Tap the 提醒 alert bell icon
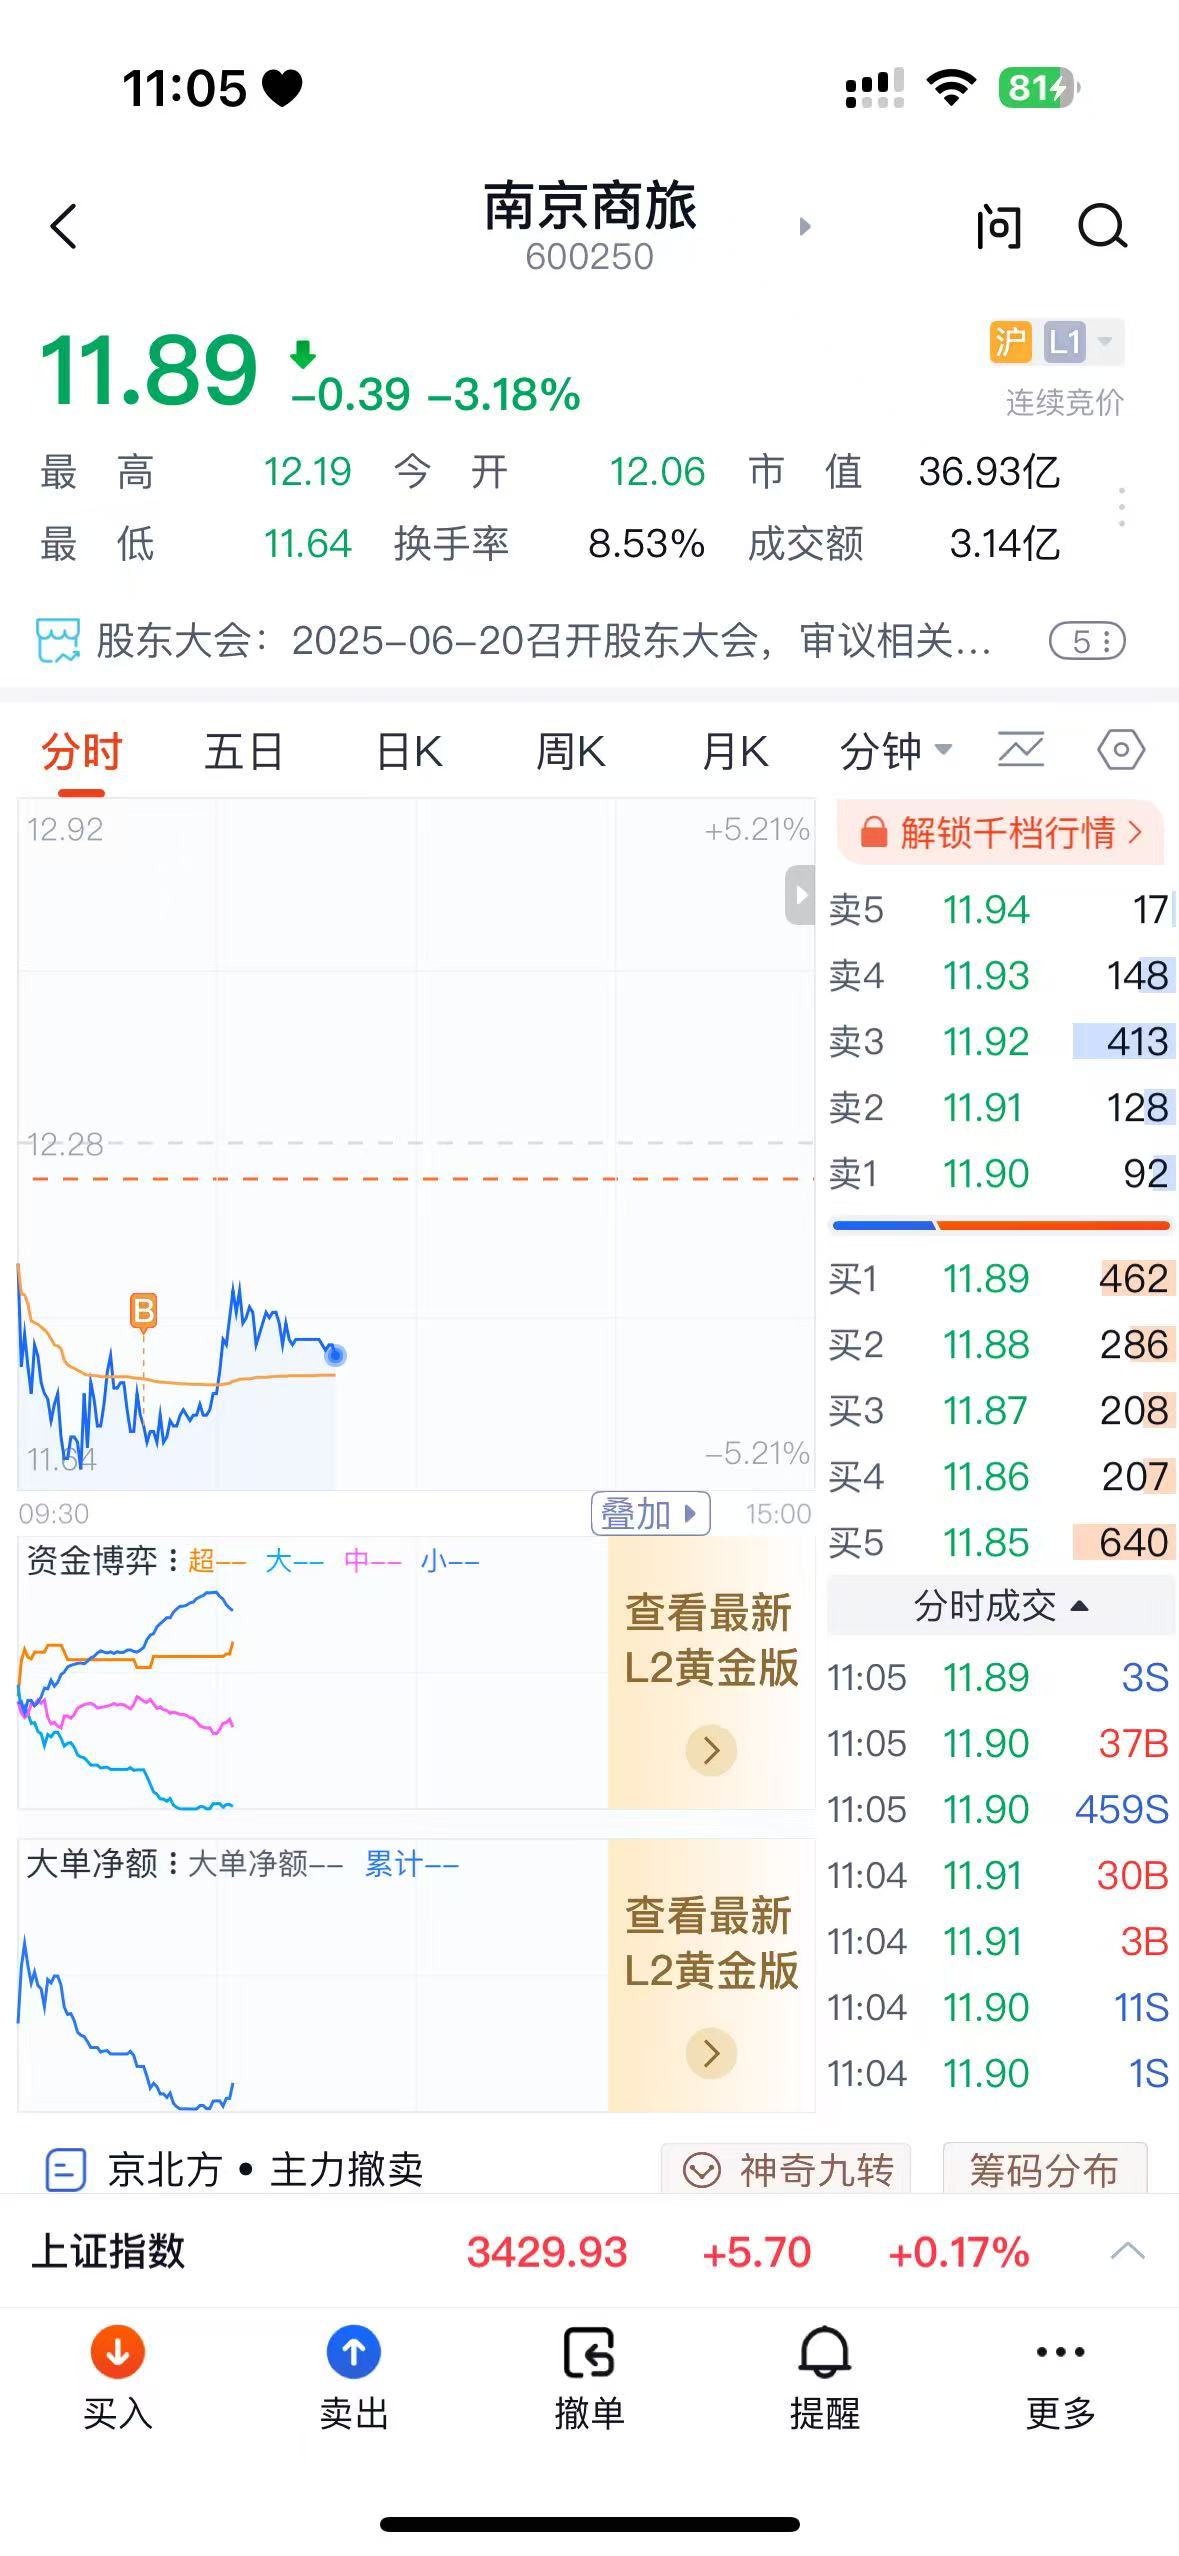This screenshot has width=1179, height=2556. pyautogui.click(x=825, y=2352)
